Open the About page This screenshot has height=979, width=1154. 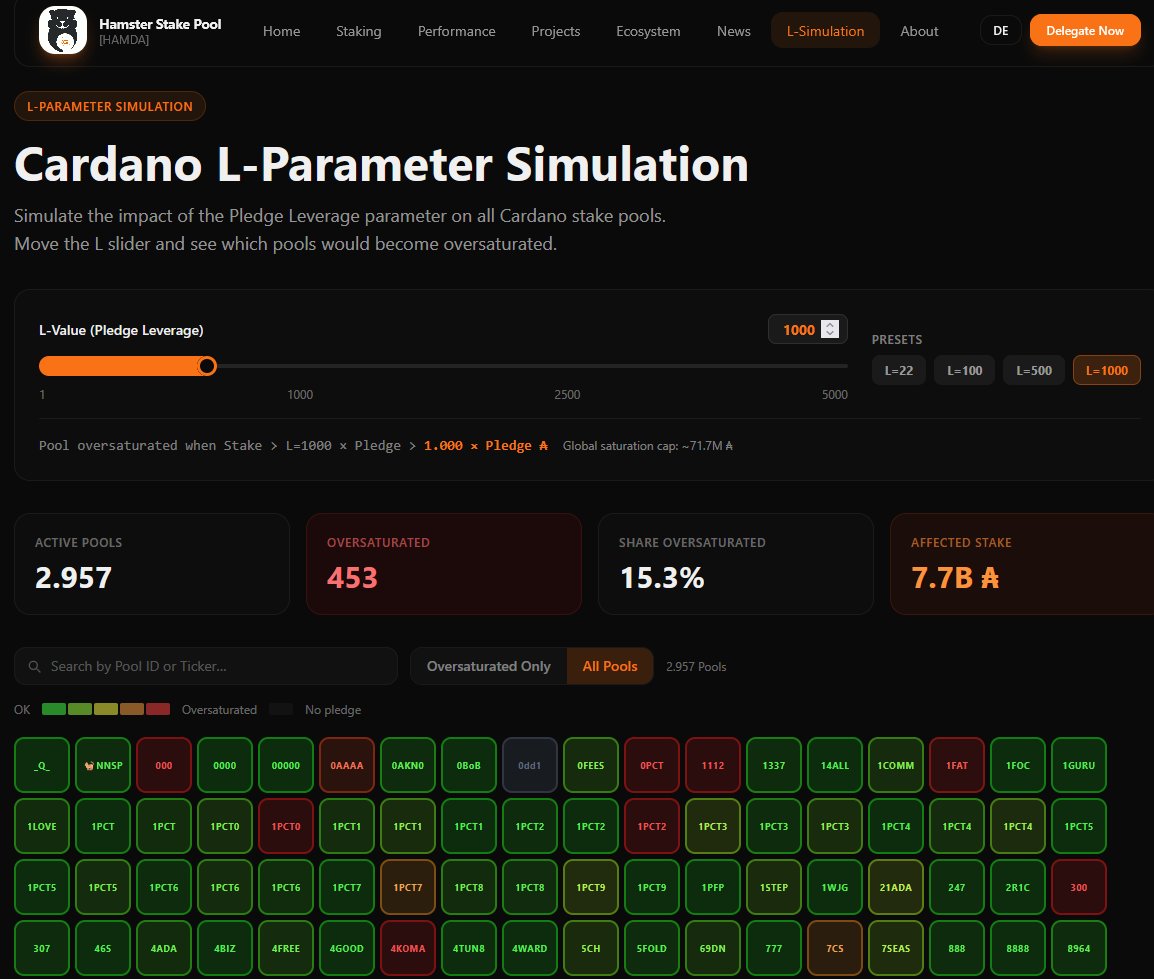918,31
